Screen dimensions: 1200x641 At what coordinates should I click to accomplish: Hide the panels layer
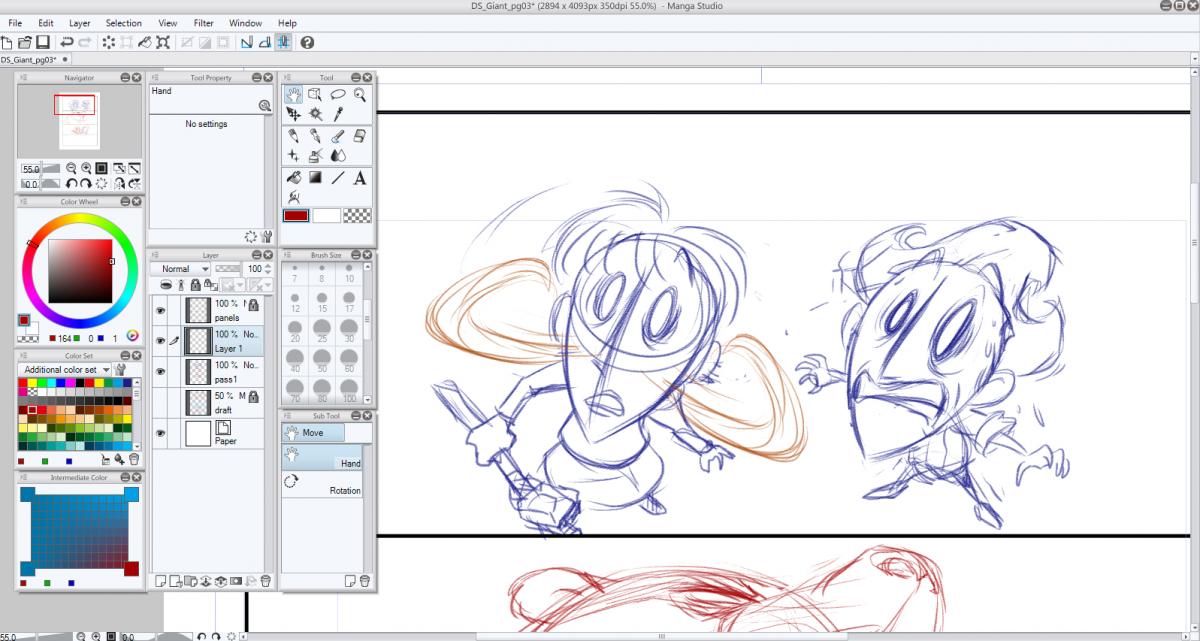point(160,310)
